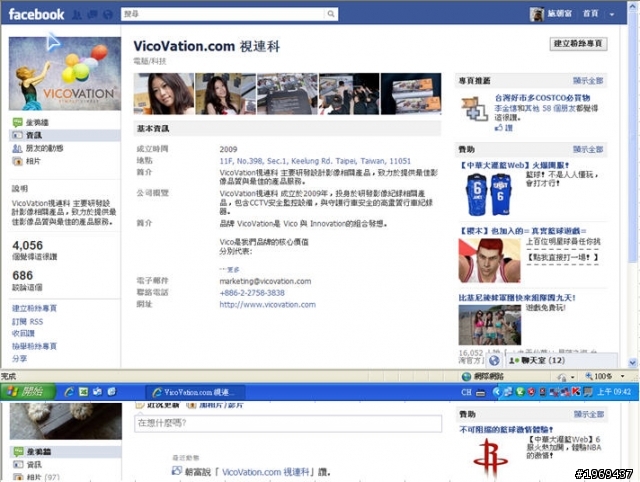Click the red-haired basketball player ad image
Screen dimensions: 640x482
click(489, 261)
